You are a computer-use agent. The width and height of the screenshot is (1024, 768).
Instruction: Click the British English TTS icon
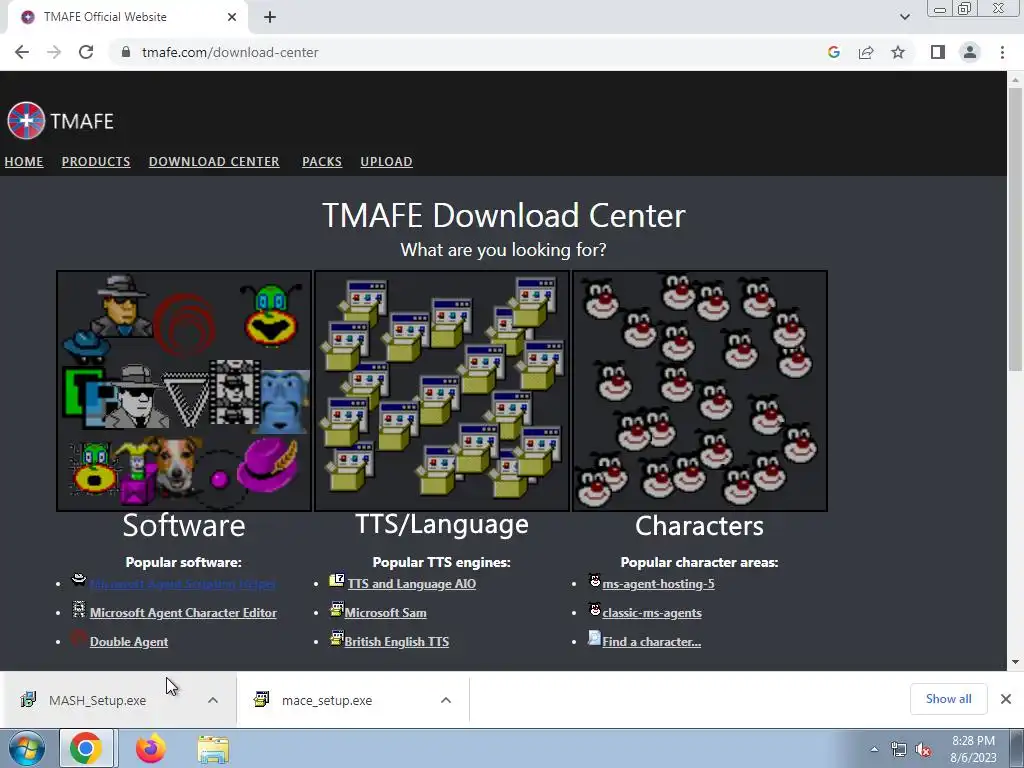click(336, 638)
